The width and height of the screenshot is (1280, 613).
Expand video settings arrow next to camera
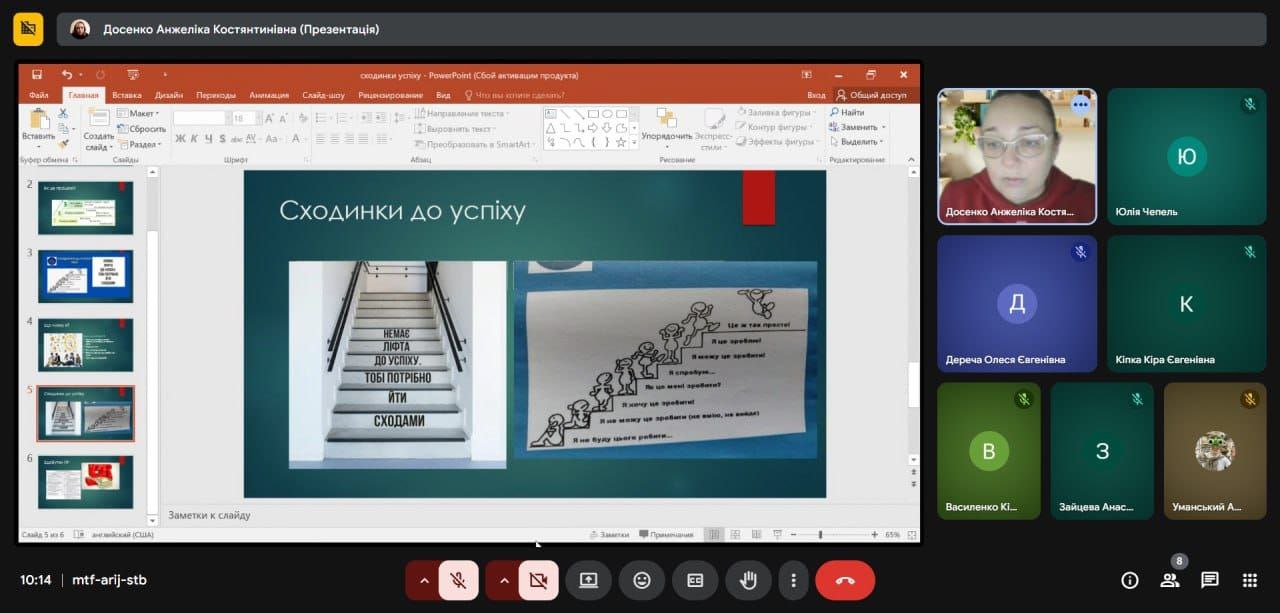coord(503,580)
